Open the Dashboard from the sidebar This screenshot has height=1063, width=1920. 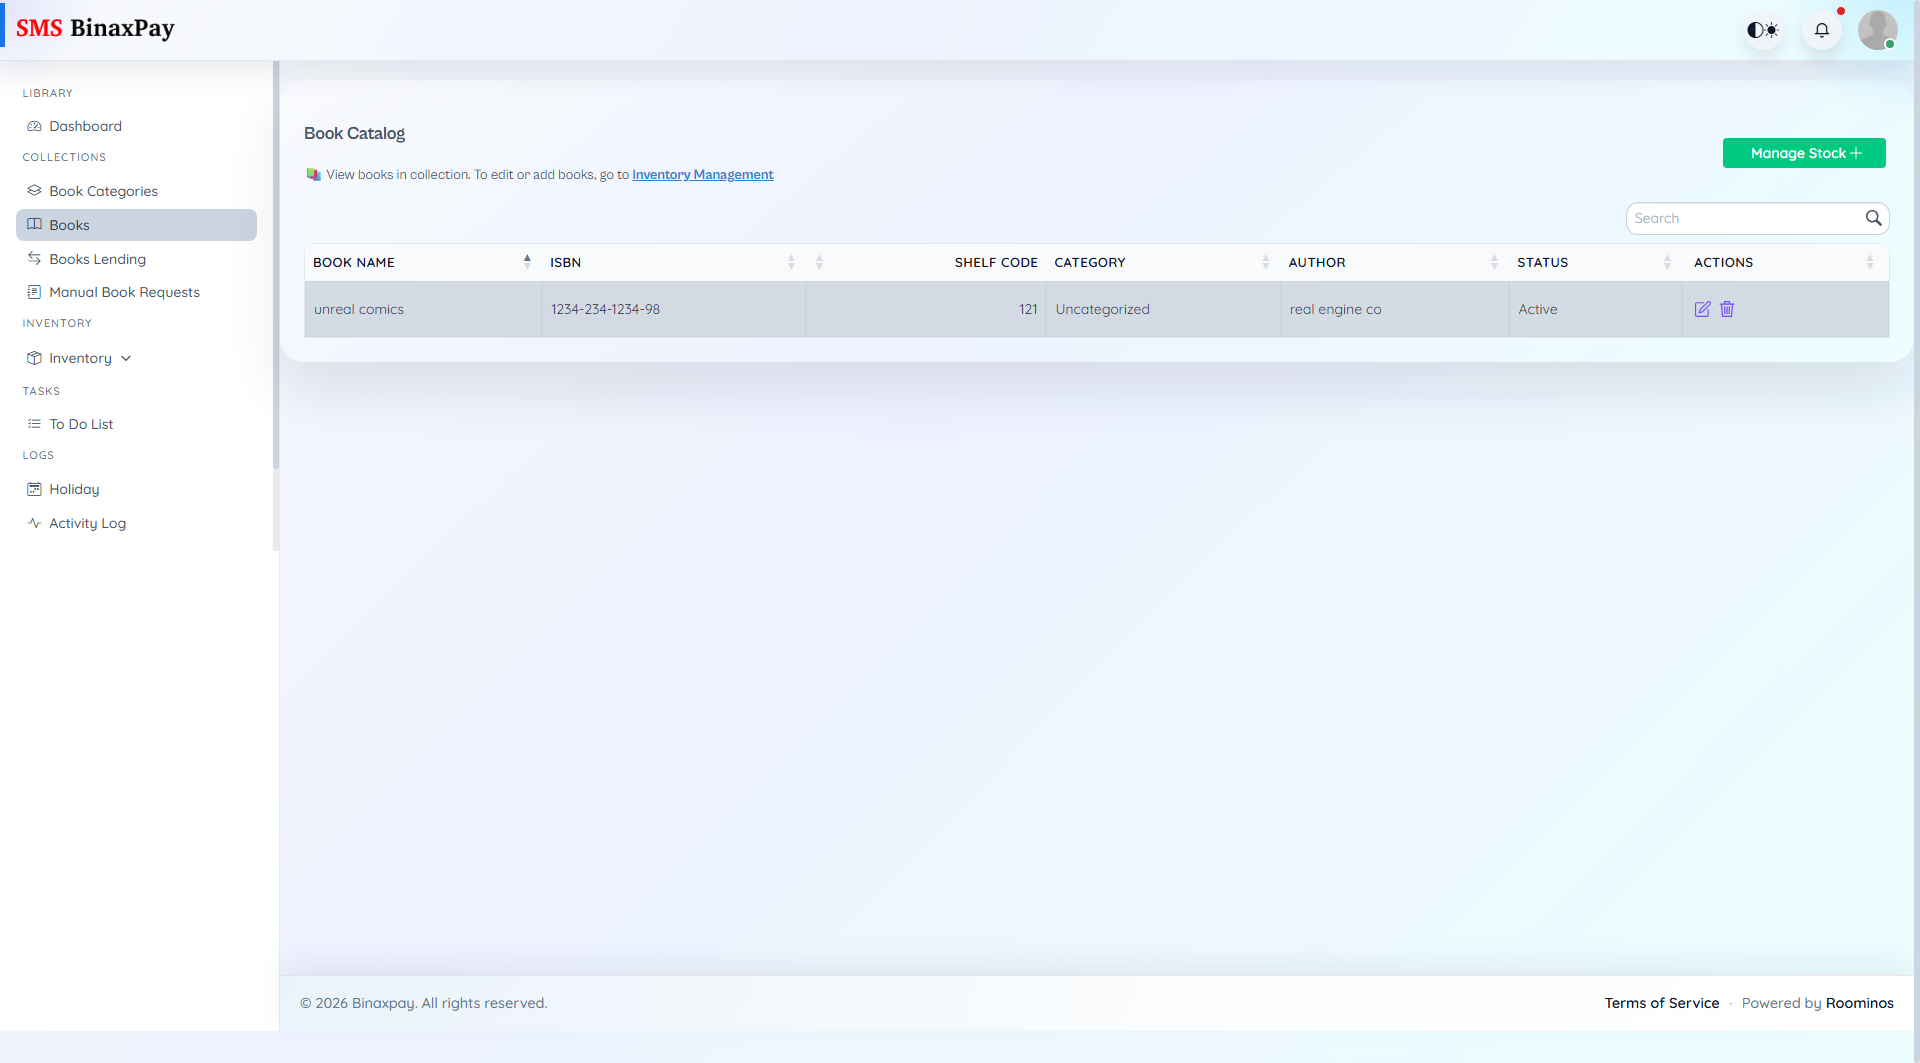coord(85,126)
